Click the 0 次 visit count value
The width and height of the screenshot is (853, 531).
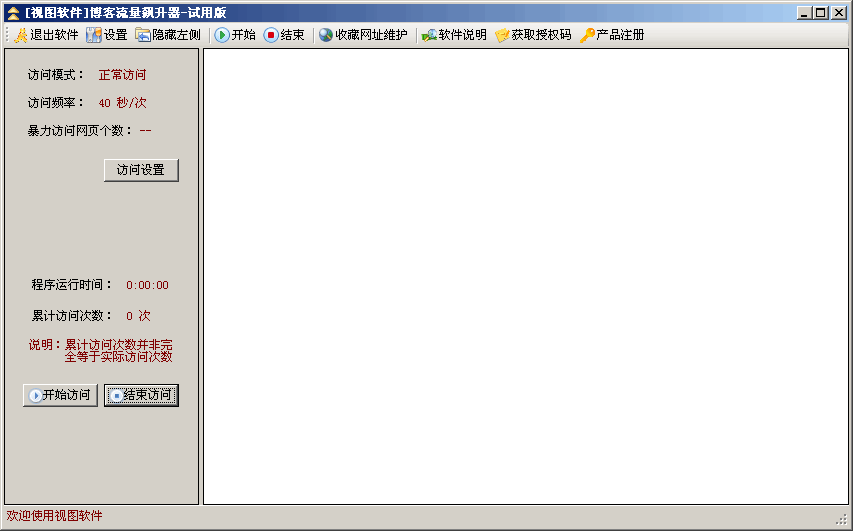138,316
